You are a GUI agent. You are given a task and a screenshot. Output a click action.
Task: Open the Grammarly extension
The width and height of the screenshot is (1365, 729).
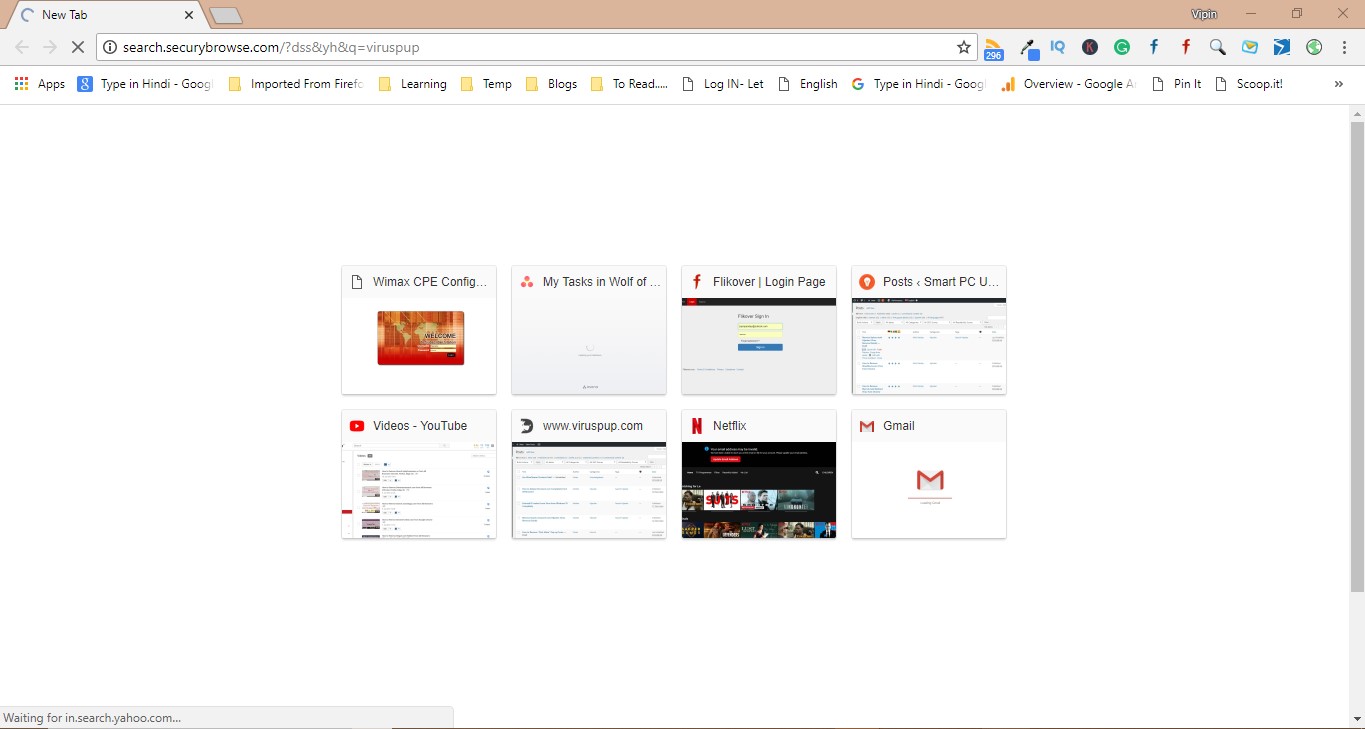click(1121, 47)
